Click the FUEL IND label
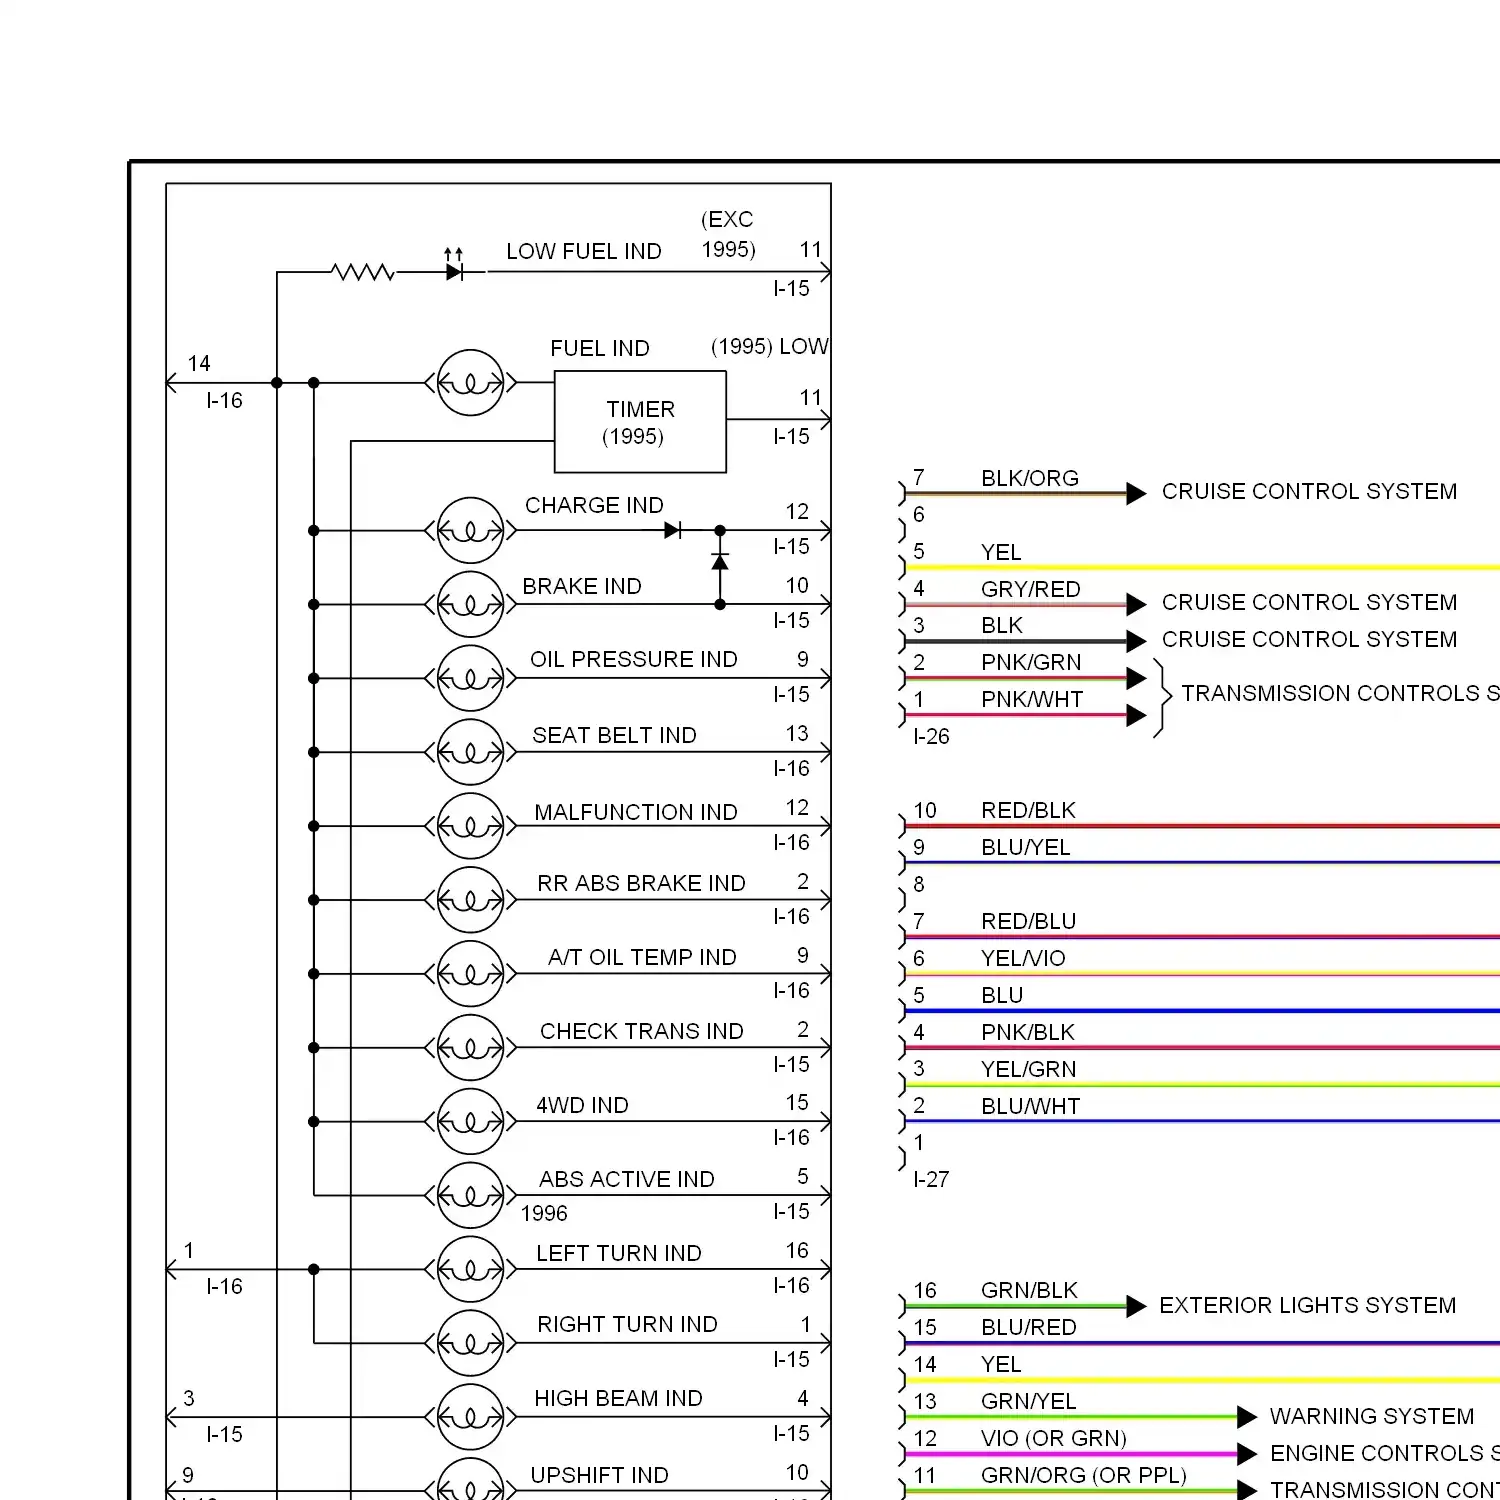This screenshot has width=1500, height=1500. [600, 348]
